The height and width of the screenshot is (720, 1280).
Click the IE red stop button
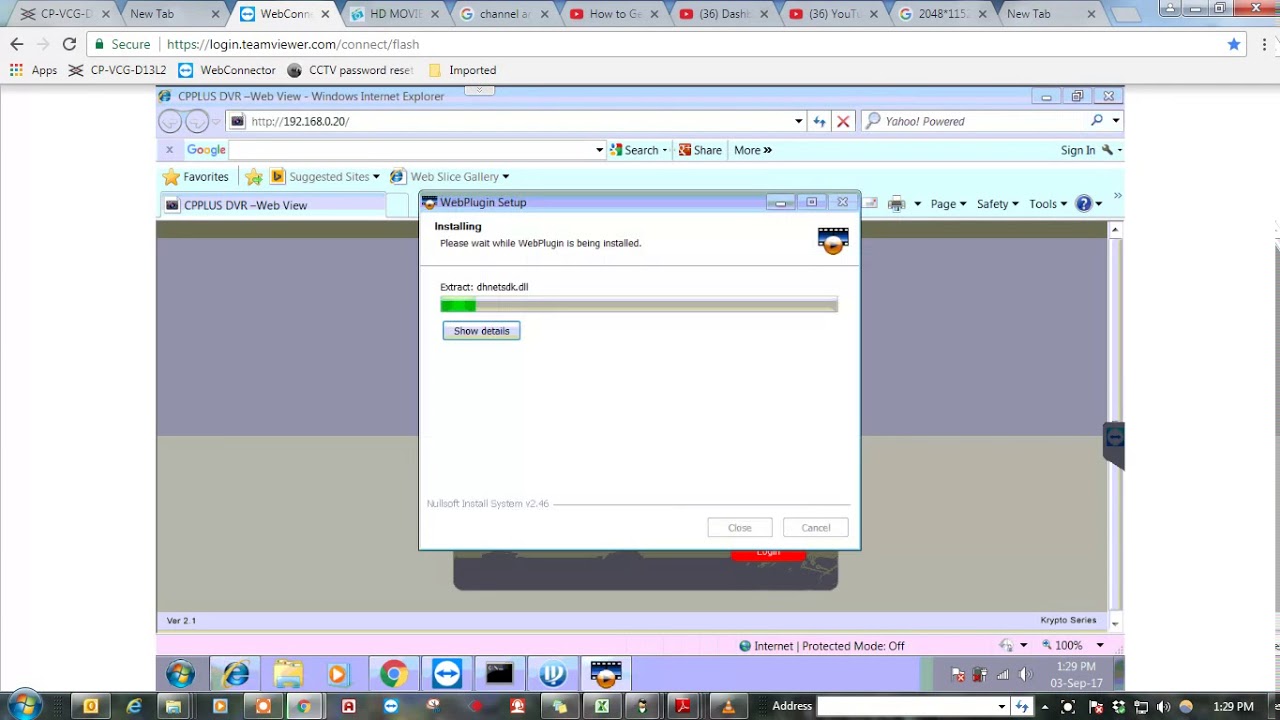pyautogui.click(x=843, y=121)
